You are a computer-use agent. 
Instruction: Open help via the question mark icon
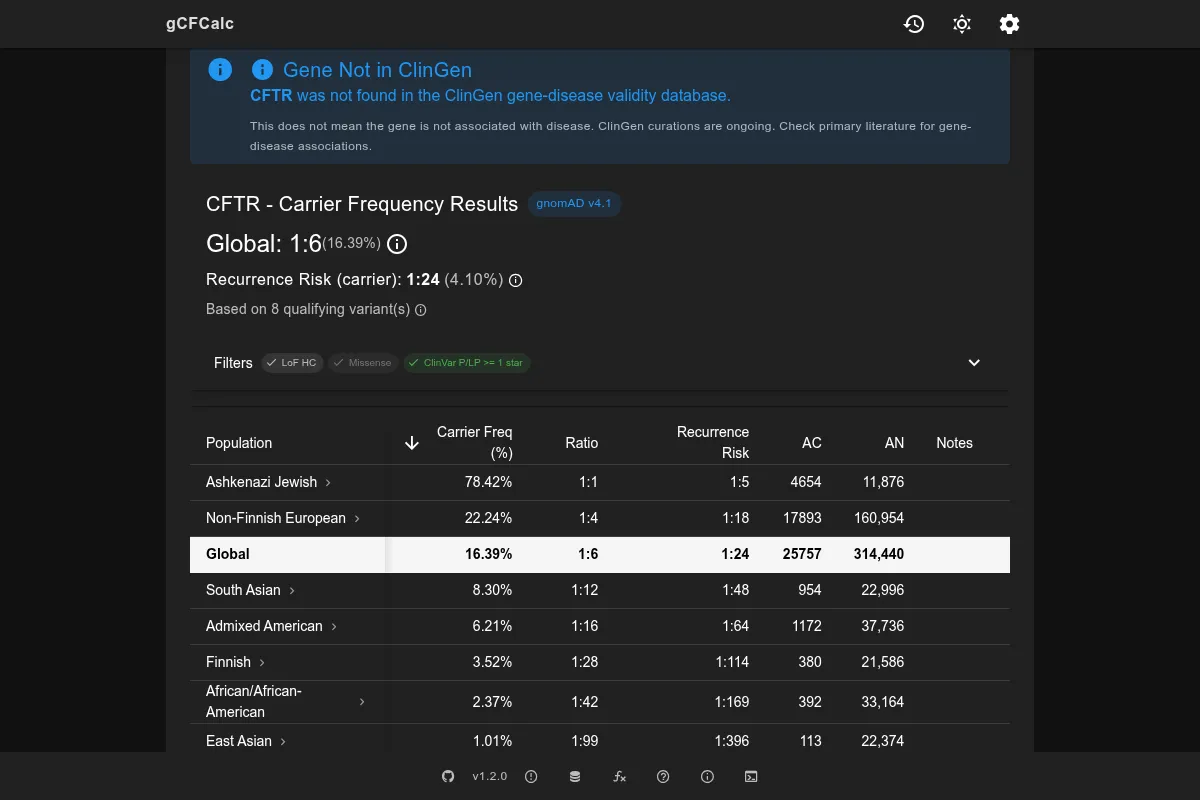pyautogui.click(x=663, y=776)
